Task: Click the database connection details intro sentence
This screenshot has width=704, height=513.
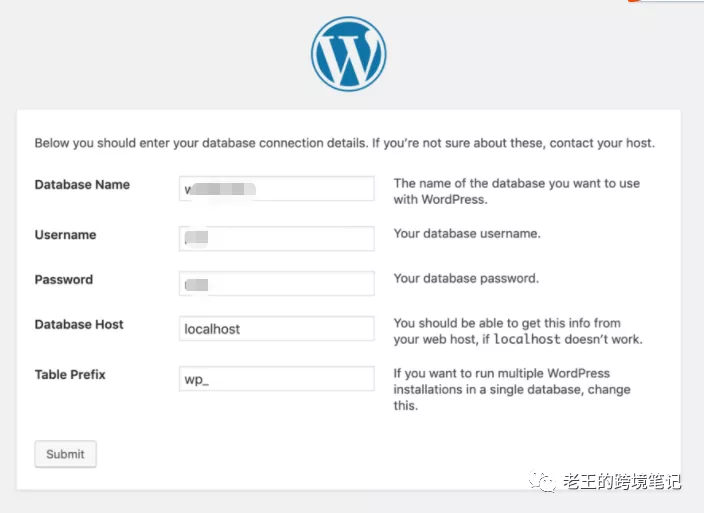Action: click(344, 143)
